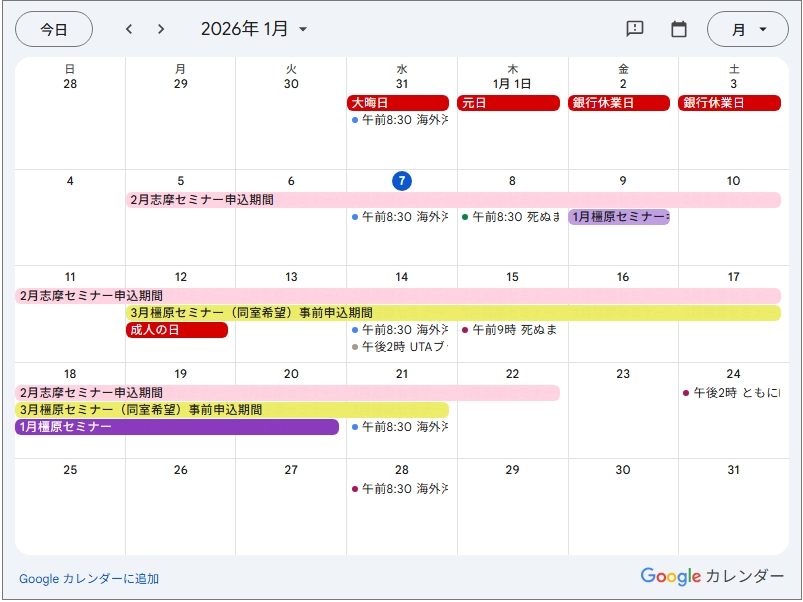Open the 大晦日 event on December 31
Screen dimensions: 803x602
click(x=398, y=103)
